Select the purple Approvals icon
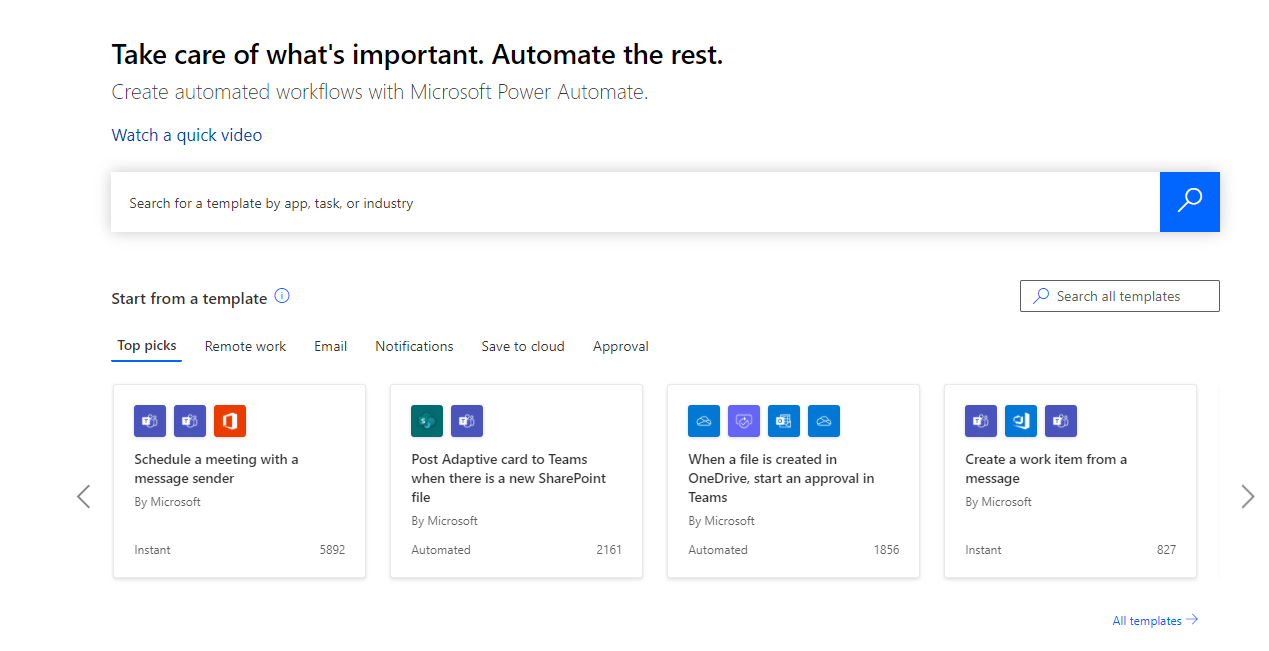Viewport: 1269px width, 651px height. click(x=743, y=421)
